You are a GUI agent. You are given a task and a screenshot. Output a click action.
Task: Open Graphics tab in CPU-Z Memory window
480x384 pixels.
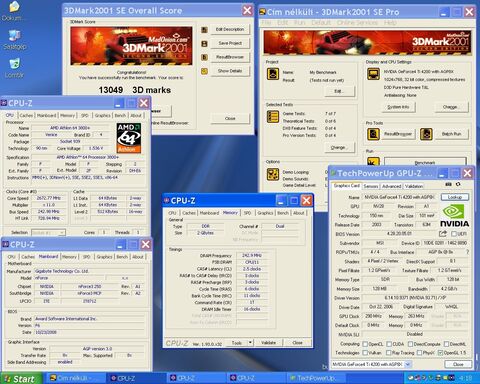coord(265,213)
